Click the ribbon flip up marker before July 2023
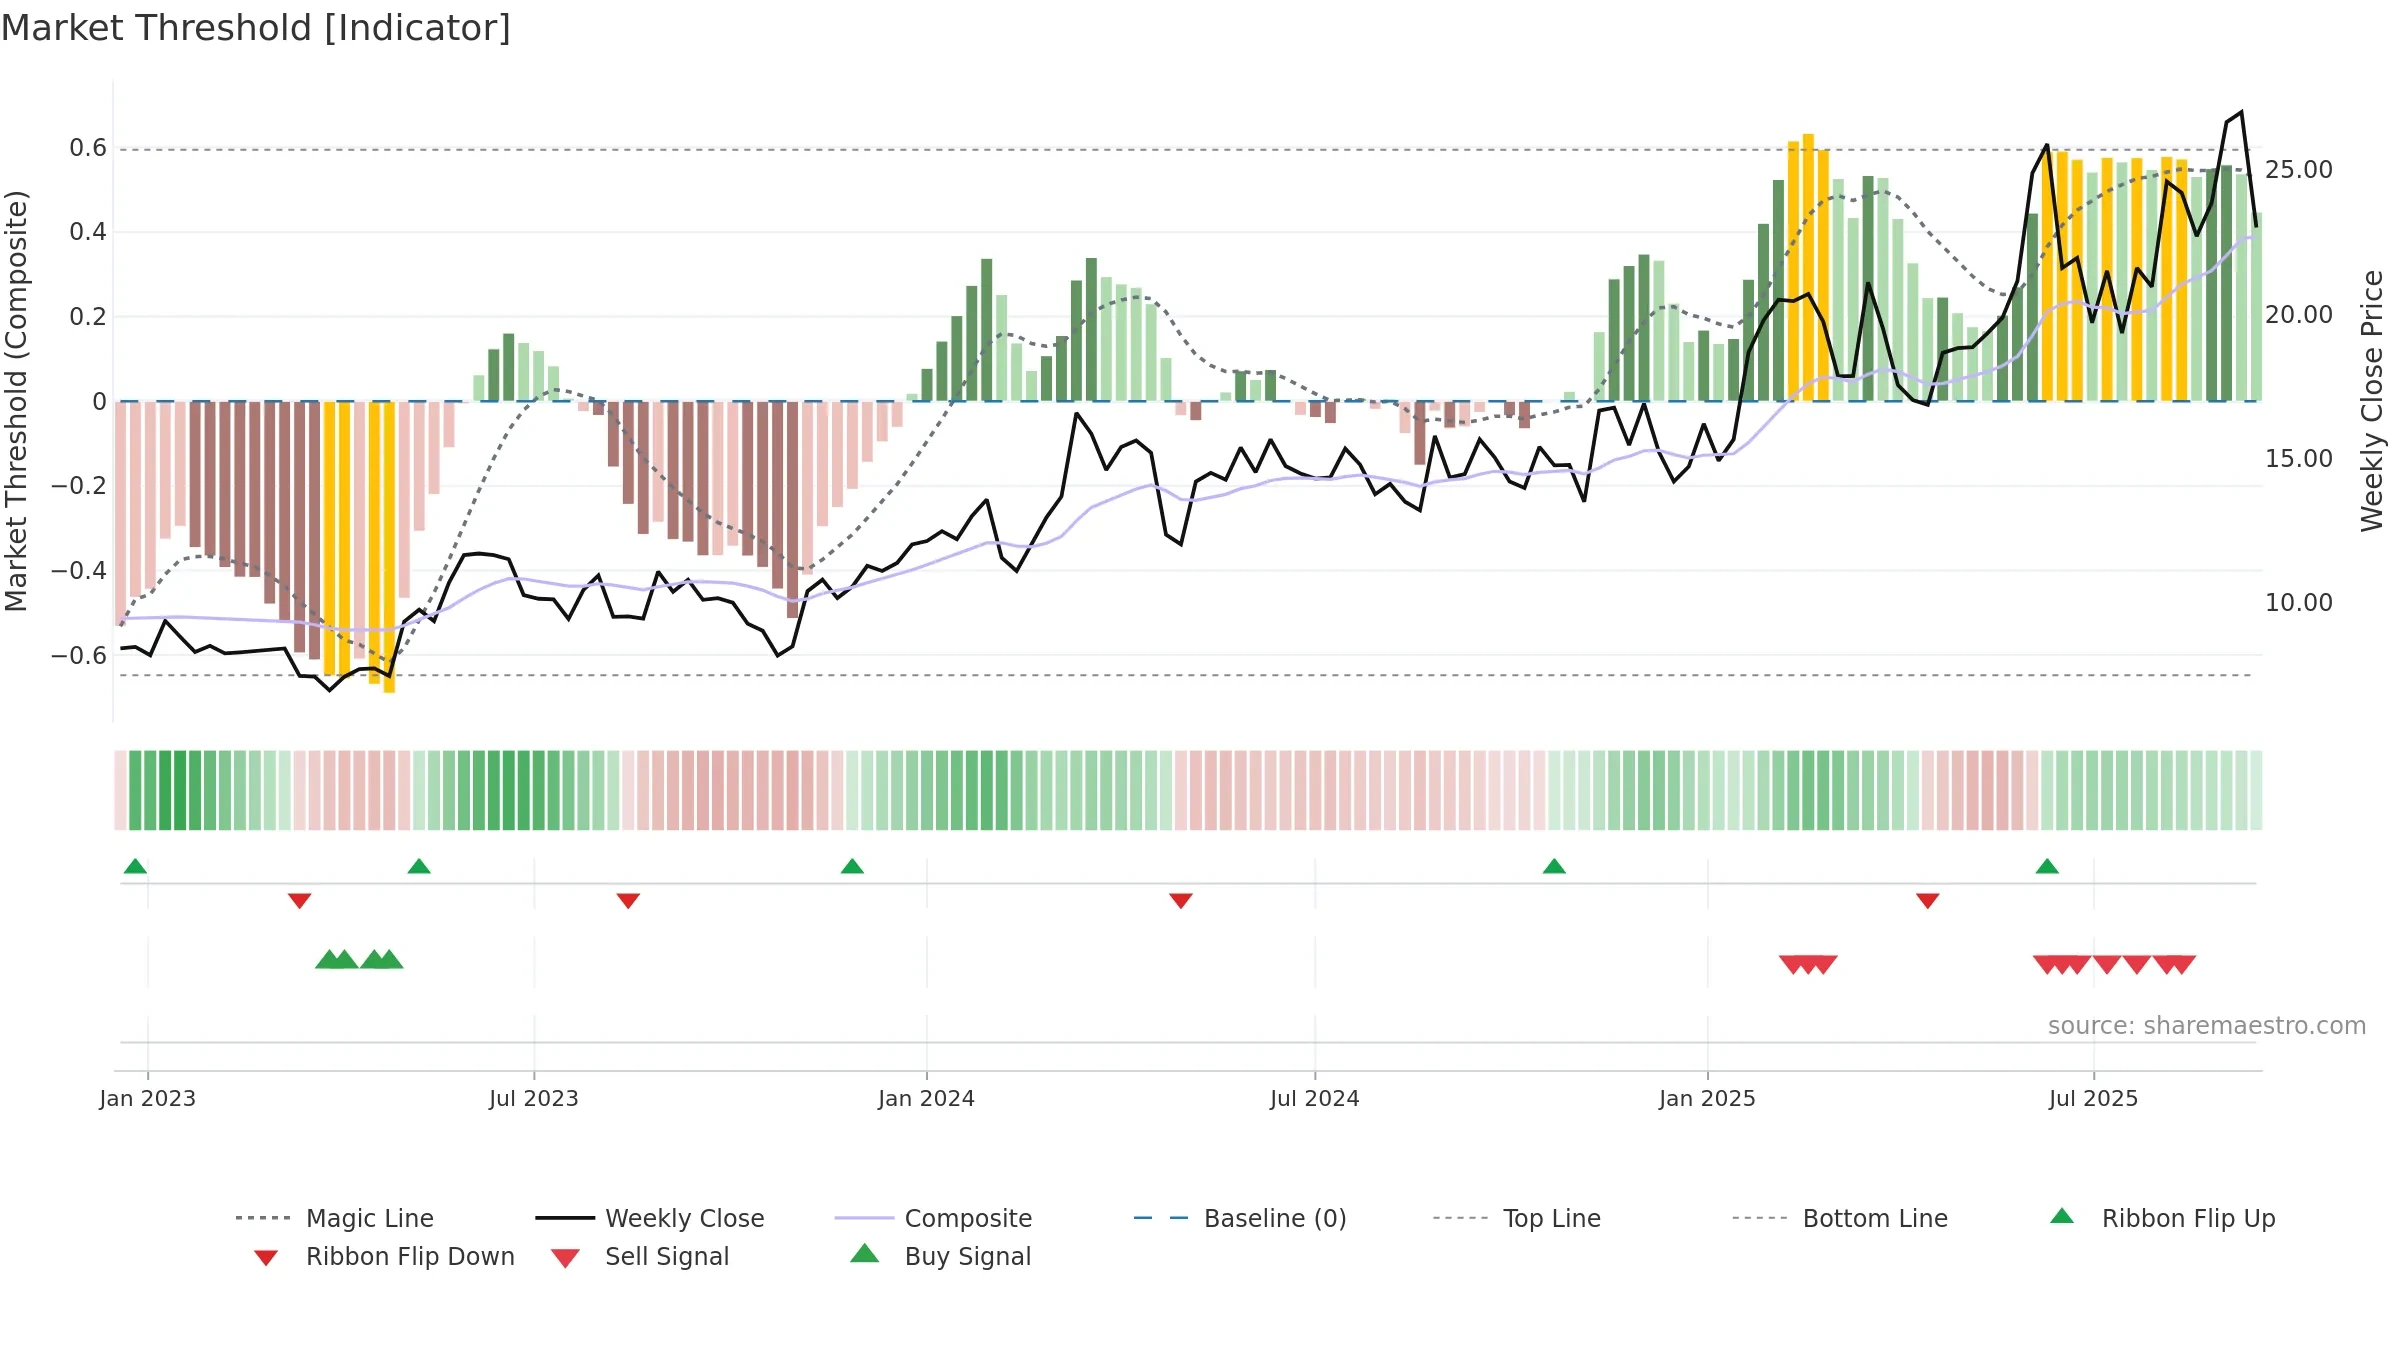The image size is (2400, 1350). 419,866
